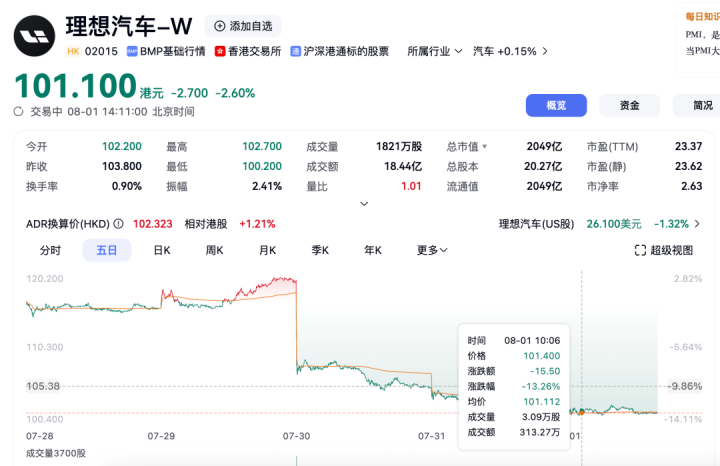The height and width of the screenshot is (466, 720).
Task: Open the 简况 section button
Action: (697, 106)
